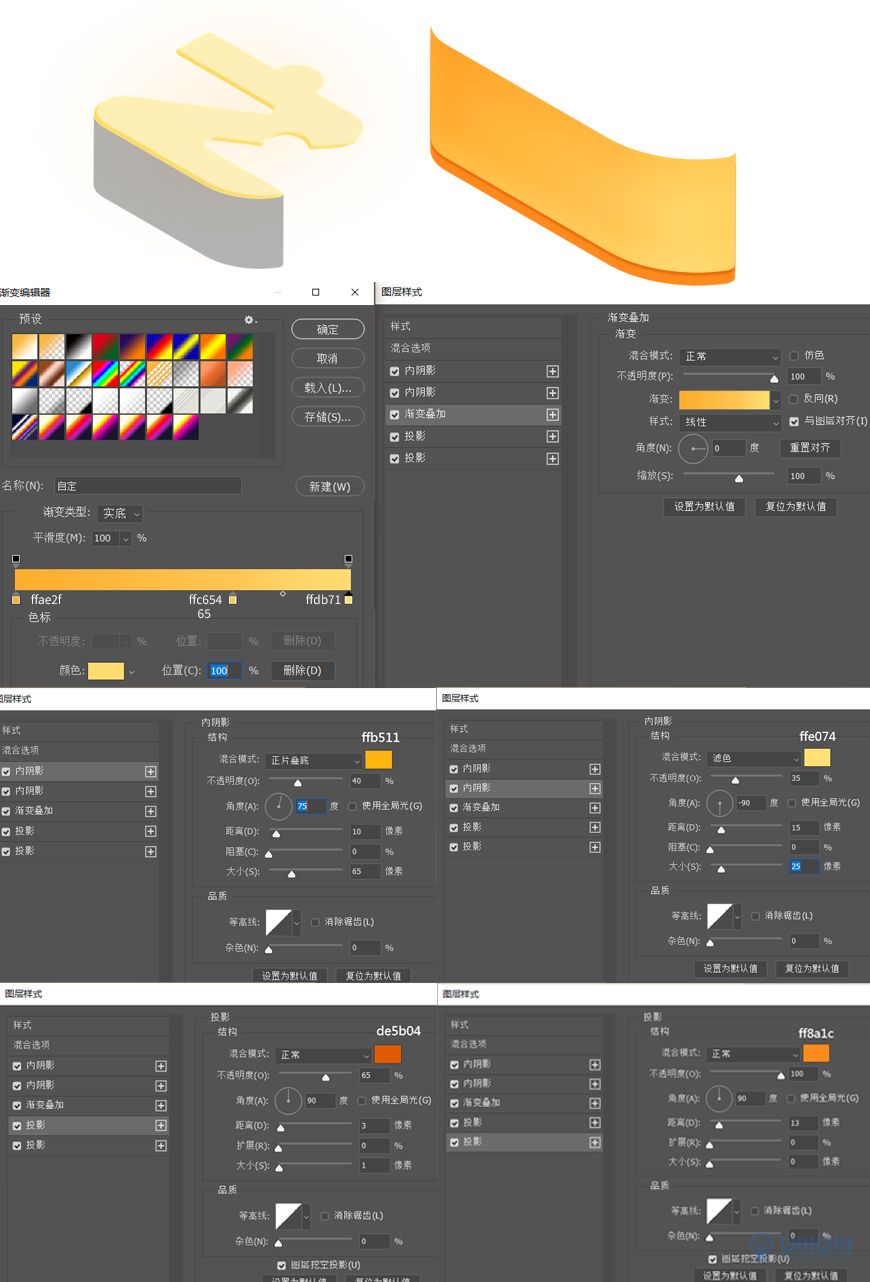The width and height of the screenshot is (870, 1282).
Task: Click the angle dial in 渐变叠加 settings
Action: point(693,449)
